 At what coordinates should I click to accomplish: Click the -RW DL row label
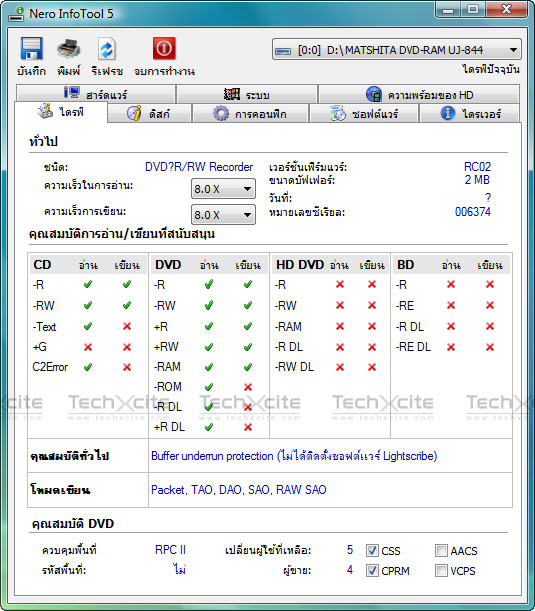point(294,367)
